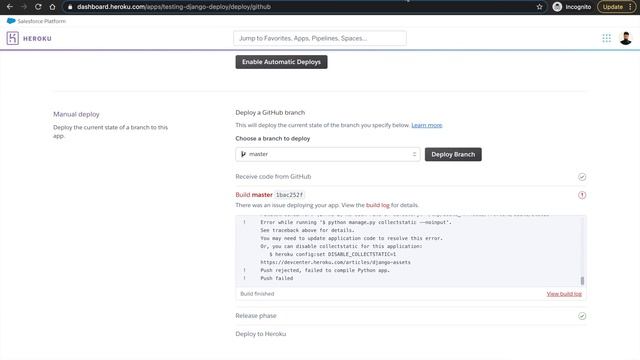640x360 pixels.
Task: Focus the Jump to Favorites search field
Action: click(320, 38)
